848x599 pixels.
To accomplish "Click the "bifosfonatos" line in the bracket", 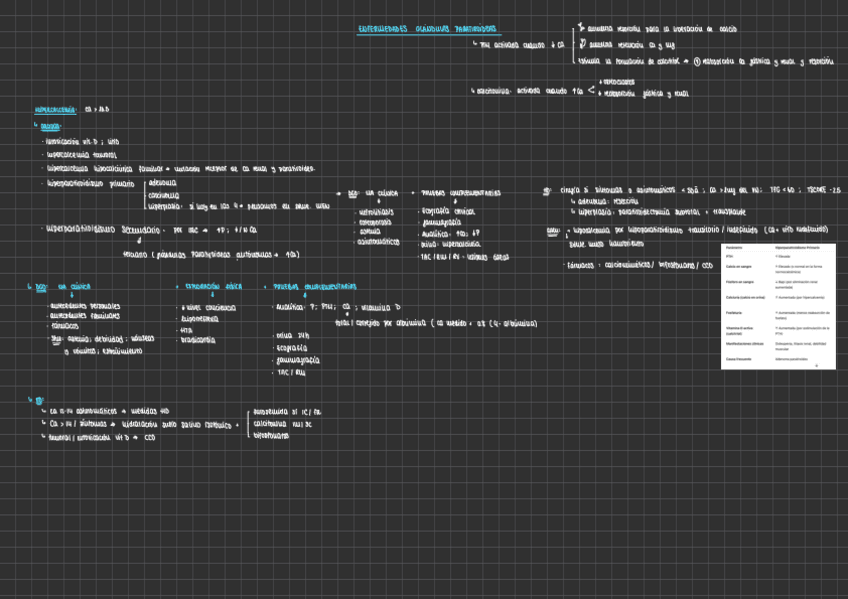I will [x=271, y=435].
